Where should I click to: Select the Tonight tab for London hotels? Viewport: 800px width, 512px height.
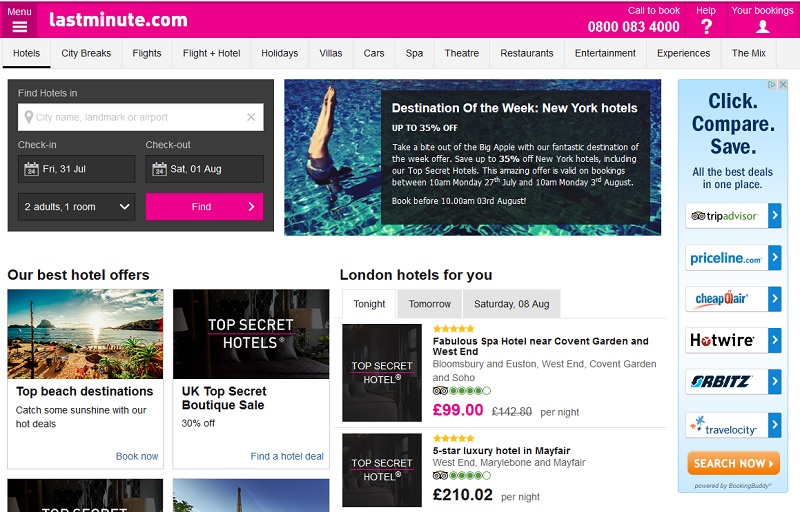(x=369, y=304)
